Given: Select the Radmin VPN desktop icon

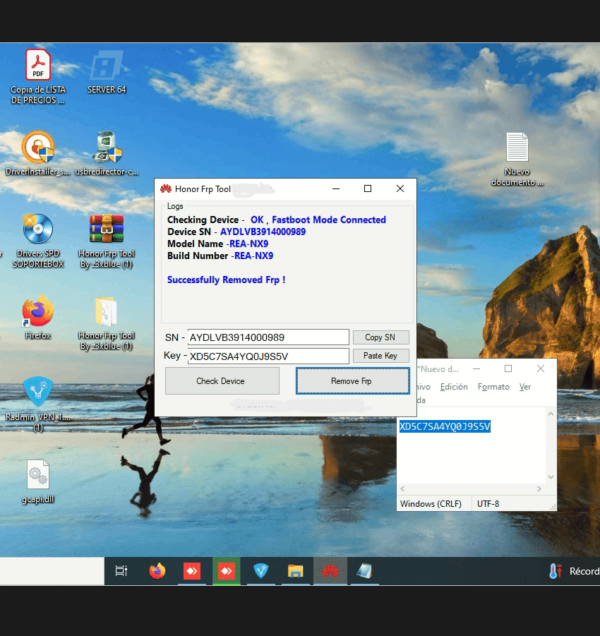Looking at the screenshot, I should [38, 404].
